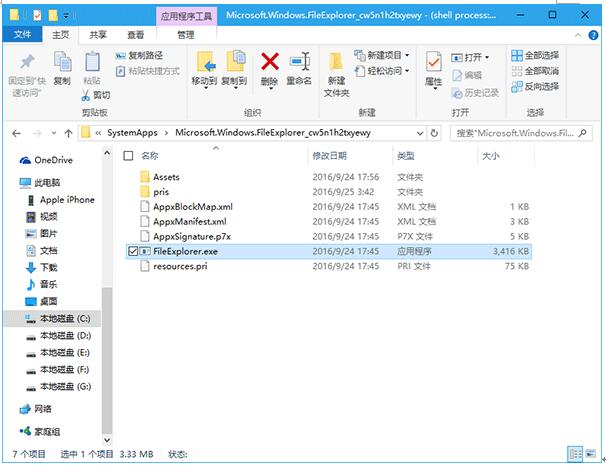Click SystemApps in the address path

[132, 133]
